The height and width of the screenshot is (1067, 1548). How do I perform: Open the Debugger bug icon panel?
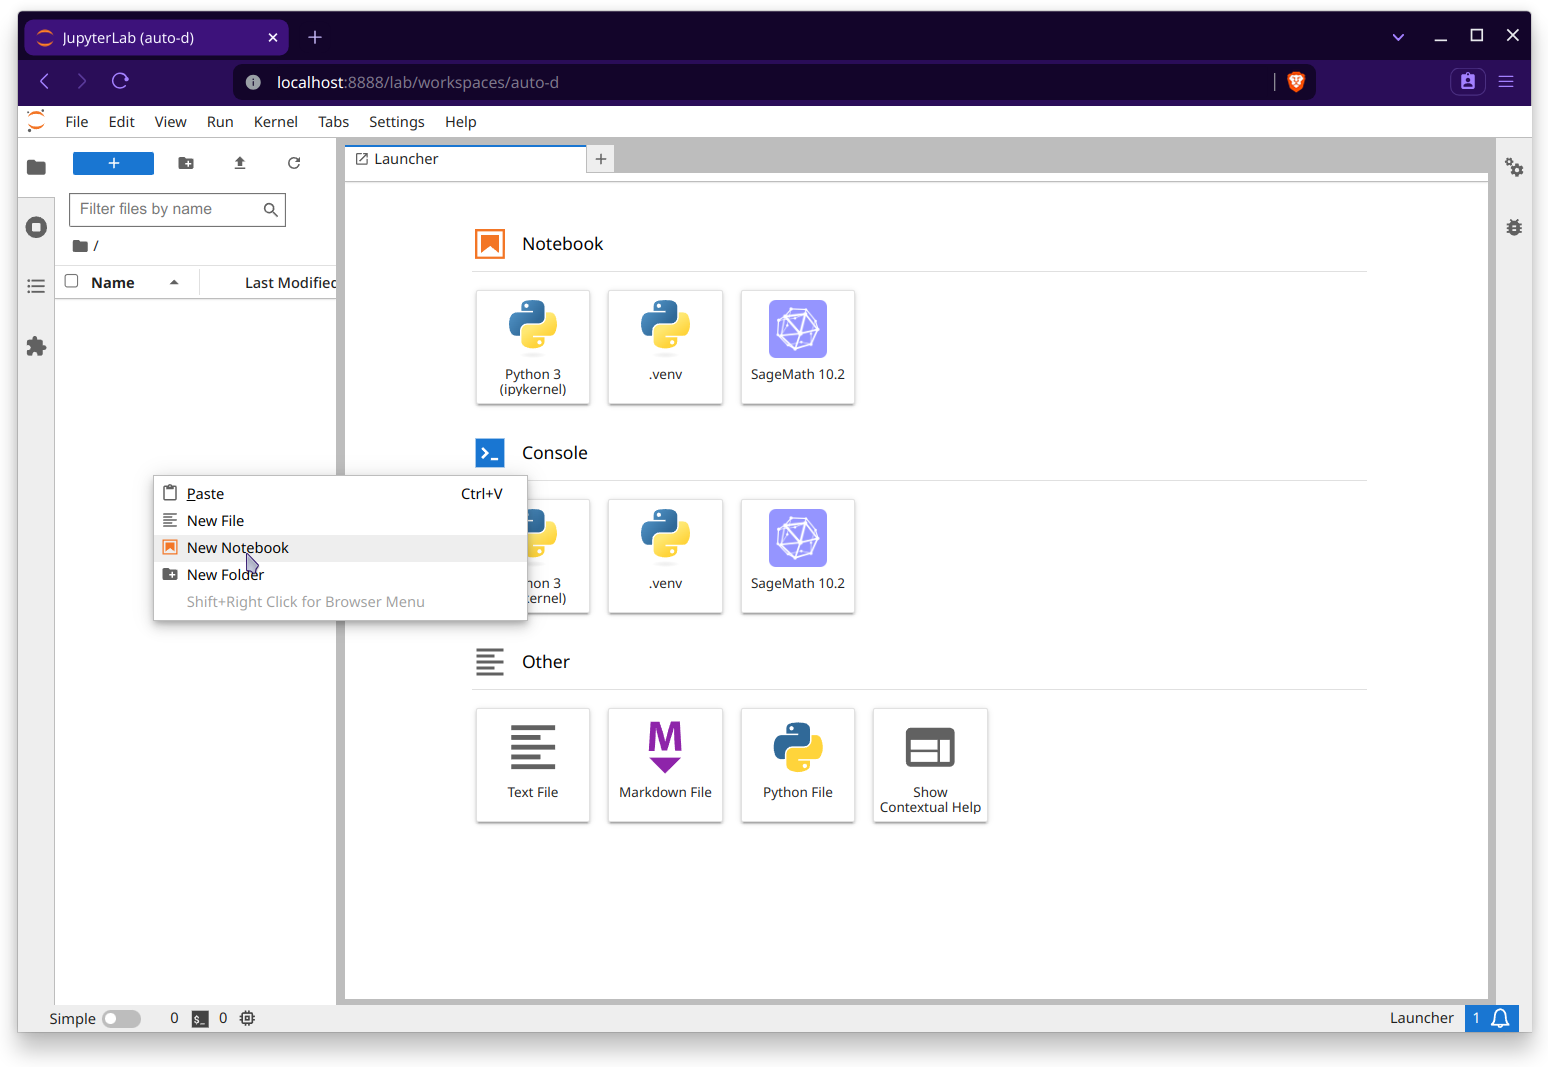pos(1514,228)
